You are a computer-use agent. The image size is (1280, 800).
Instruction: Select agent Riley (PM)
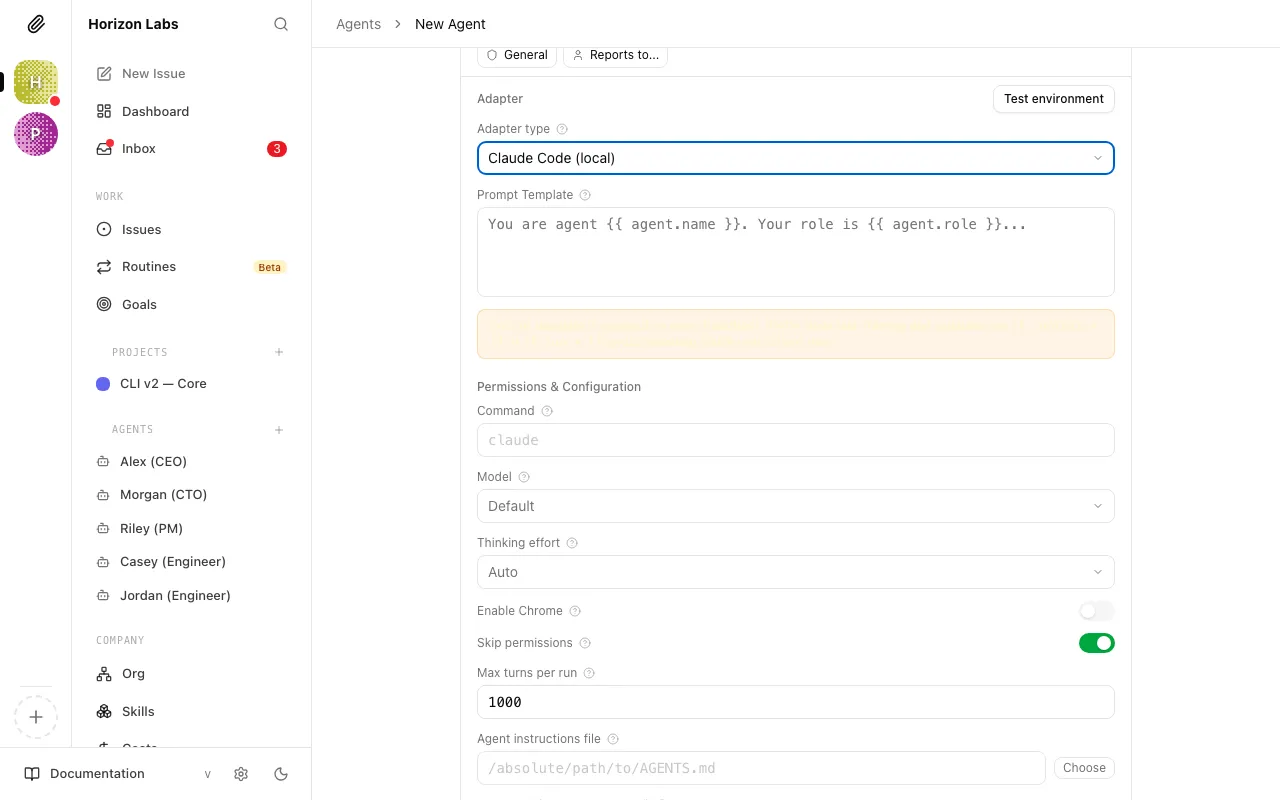(x=191, y=528)
